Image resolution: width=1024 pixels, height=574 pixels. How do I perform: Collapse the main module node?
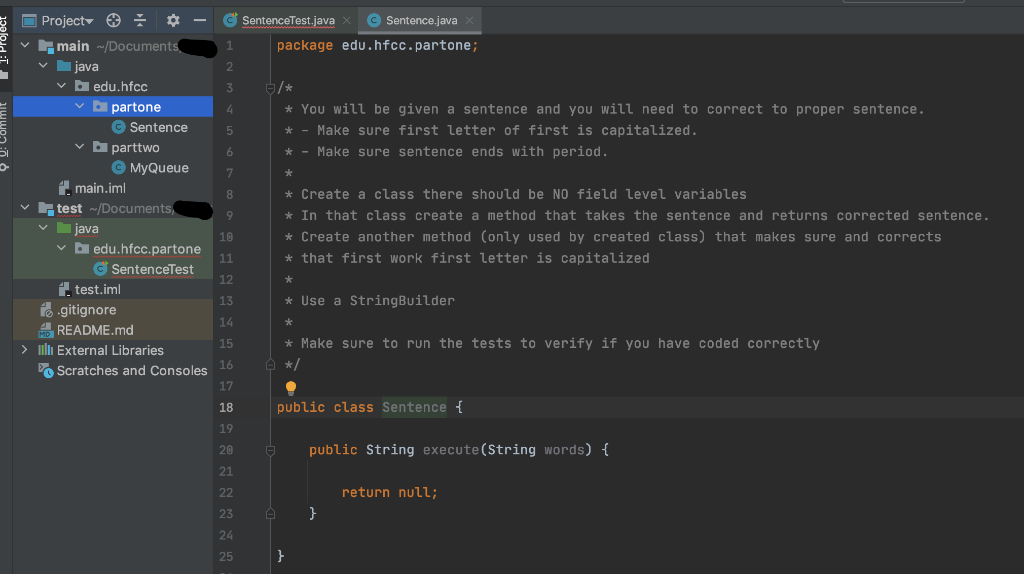pos(25,46)
